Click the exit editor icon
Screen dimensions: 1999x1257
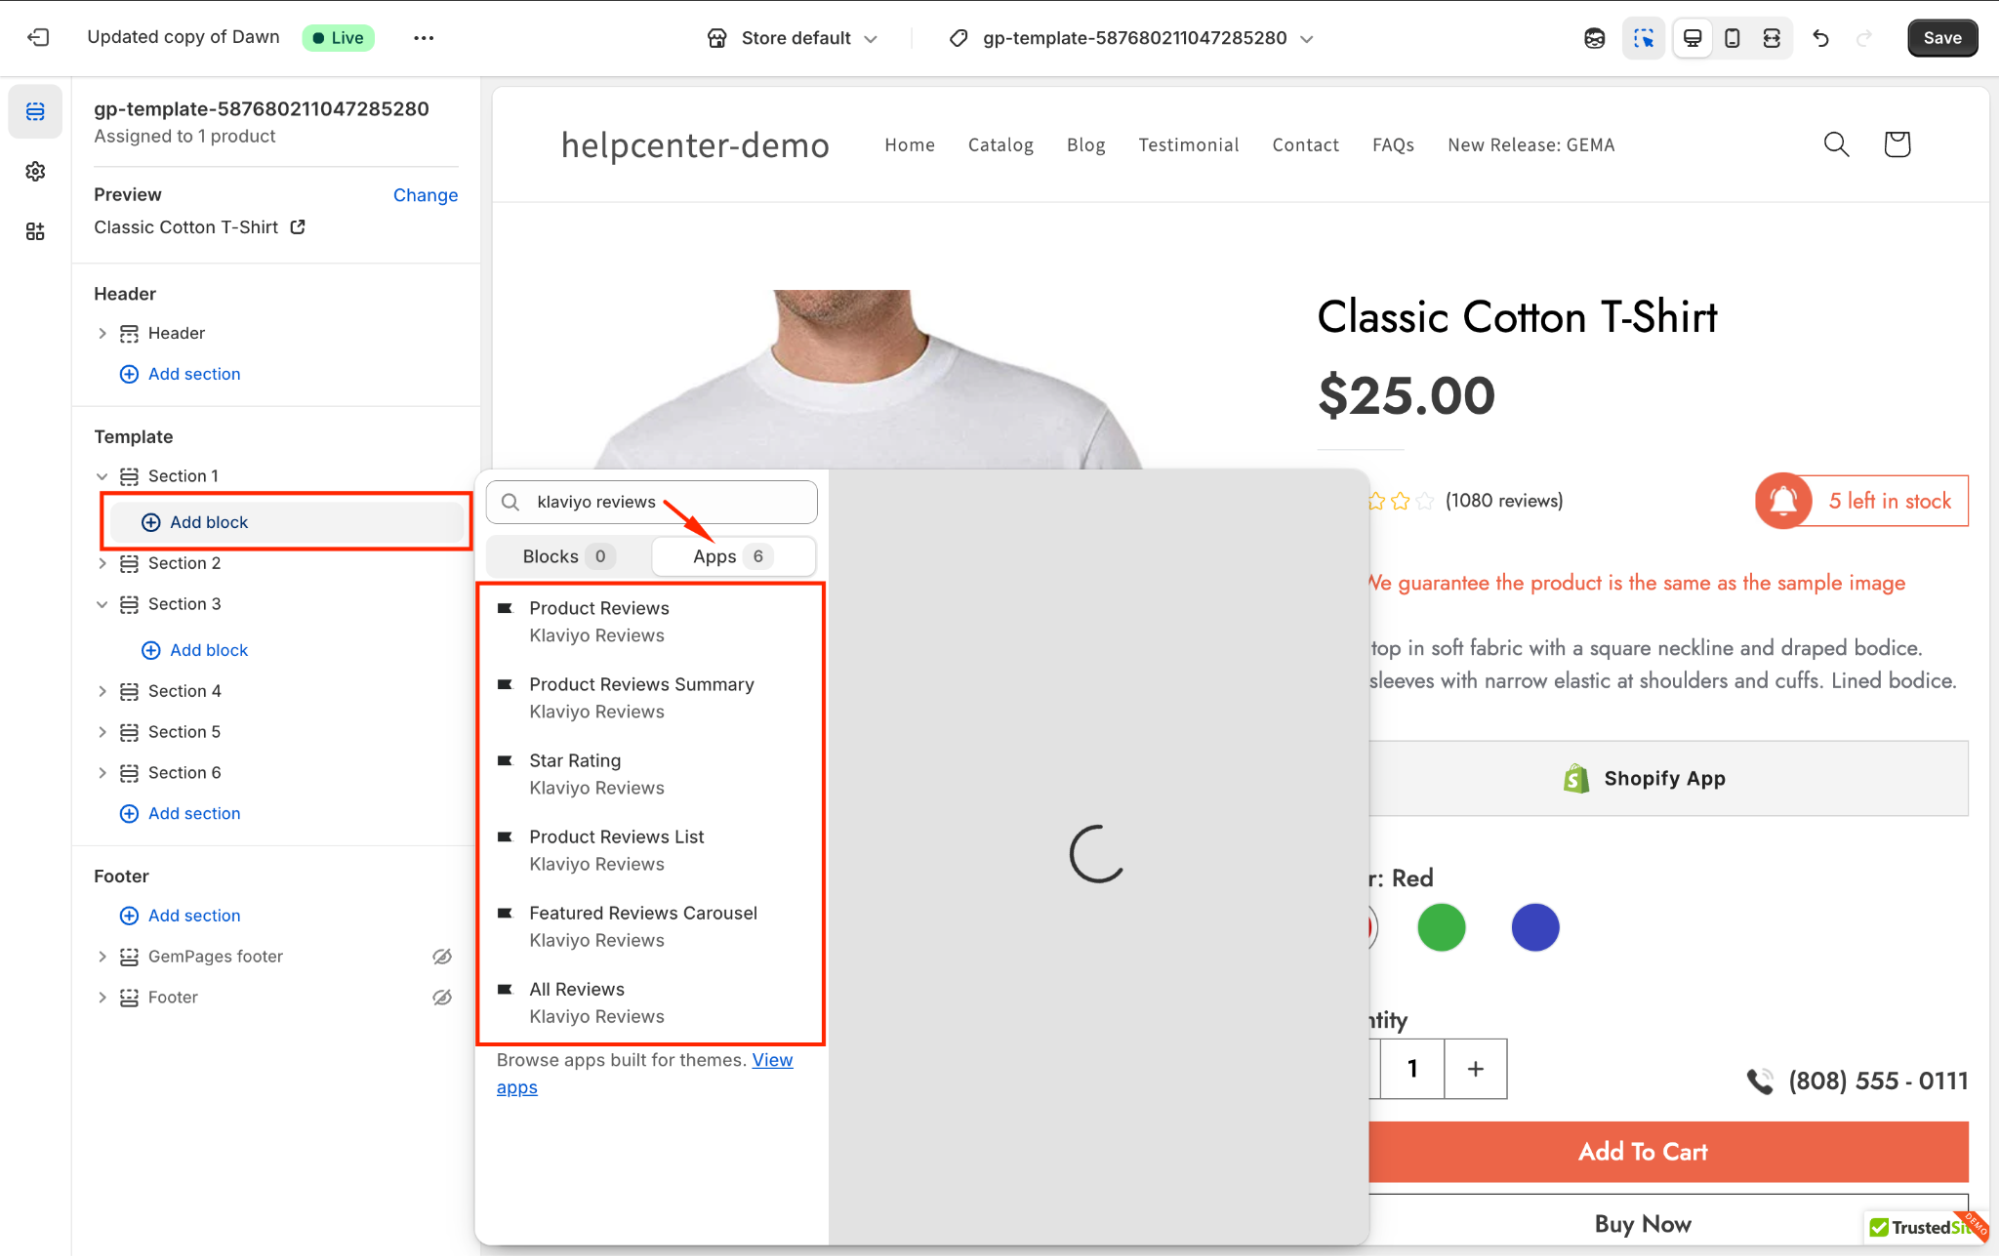click(38, 38)
